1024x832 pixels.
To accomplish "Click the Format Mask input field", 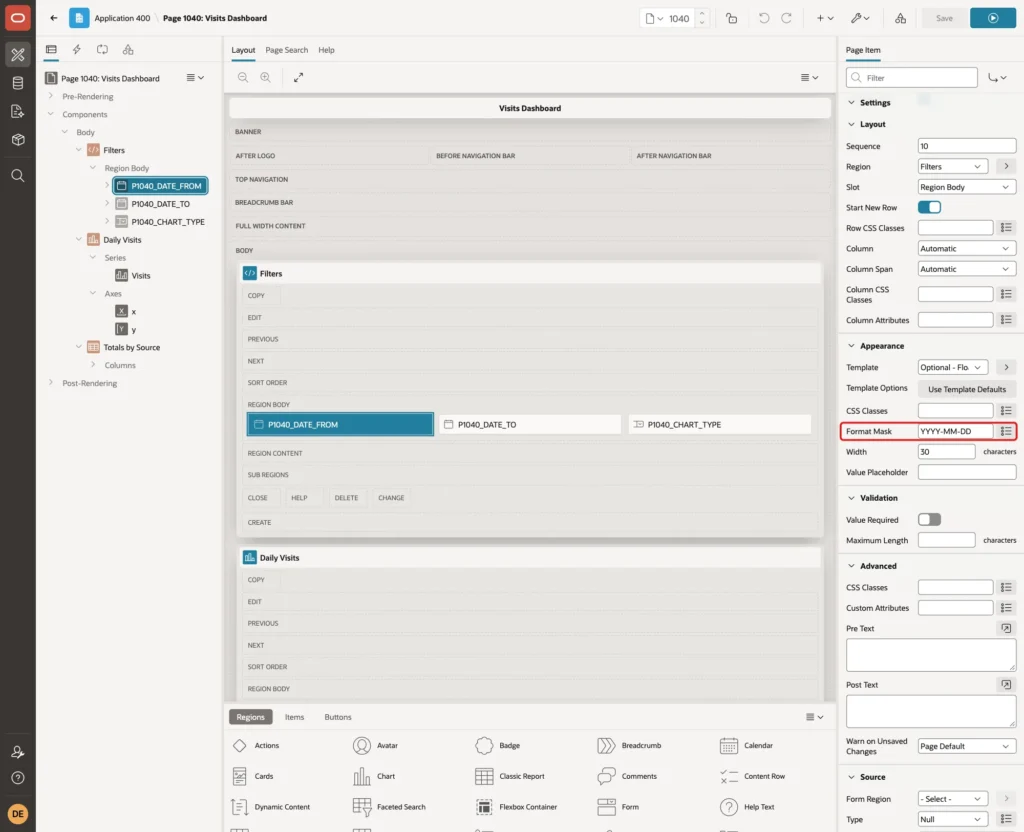I will tap(954, 431).
